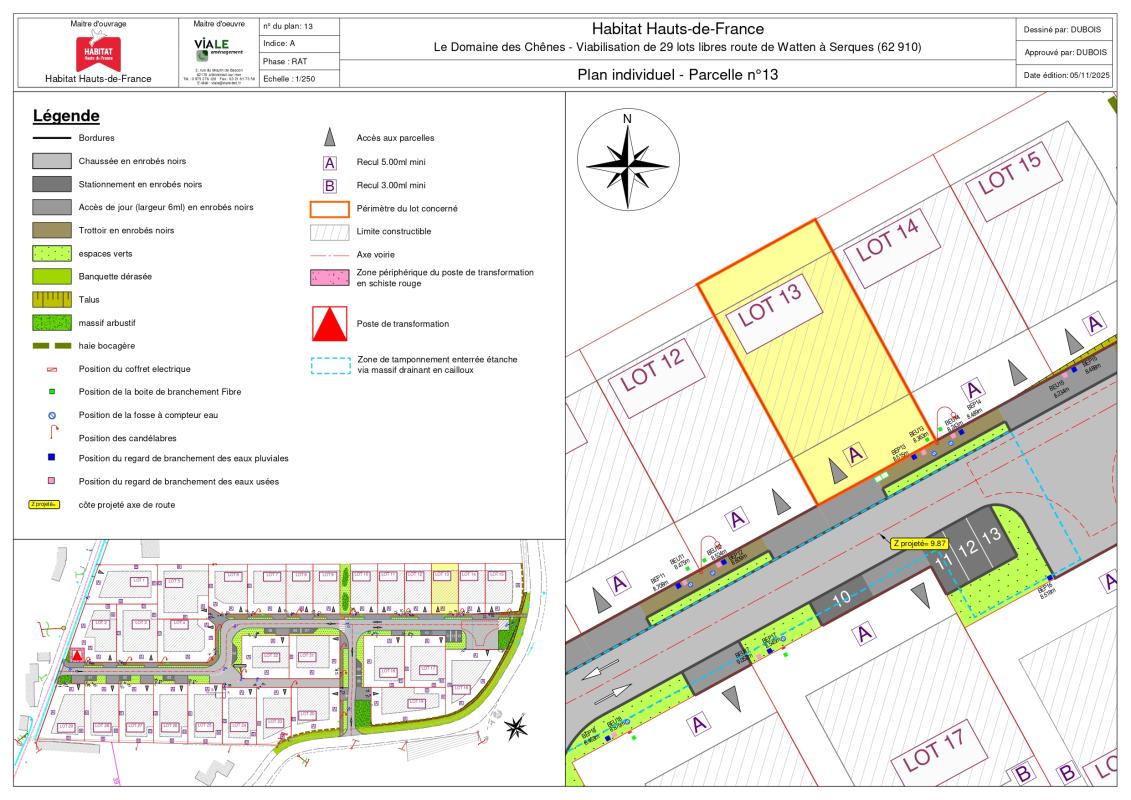Select the orange 'Périmètre du lot concerné' swatch
This screenshot has width=1131, height=800.
pos(330,209)
